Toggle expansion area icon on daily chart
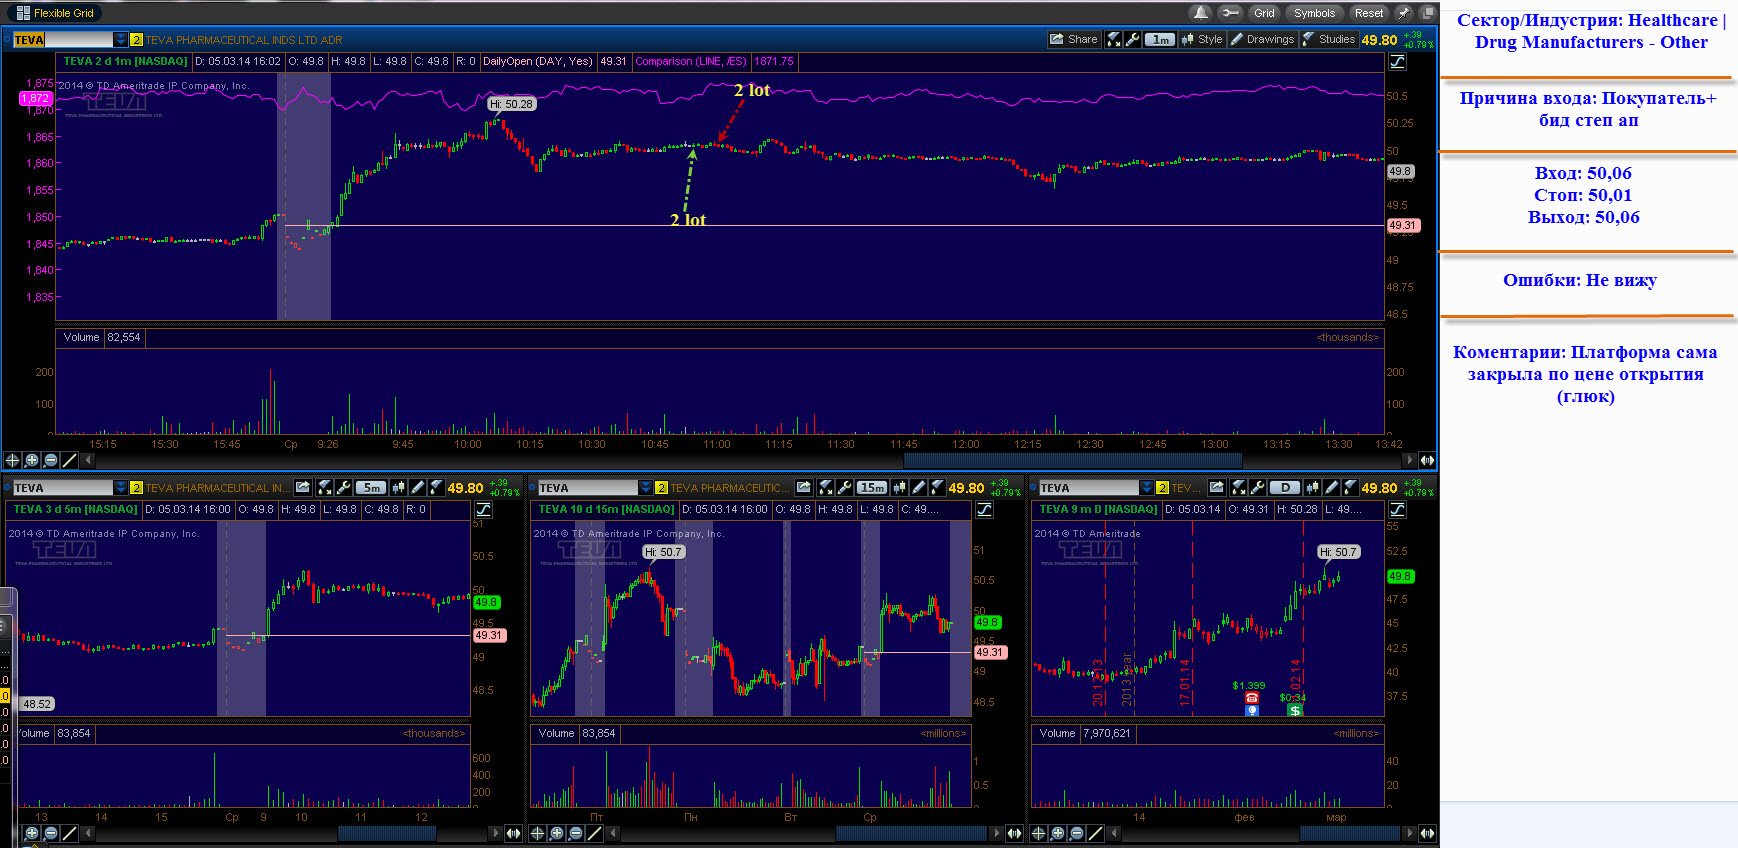Viewport: 1738px width, 848px height. [x=1427, y=833]
